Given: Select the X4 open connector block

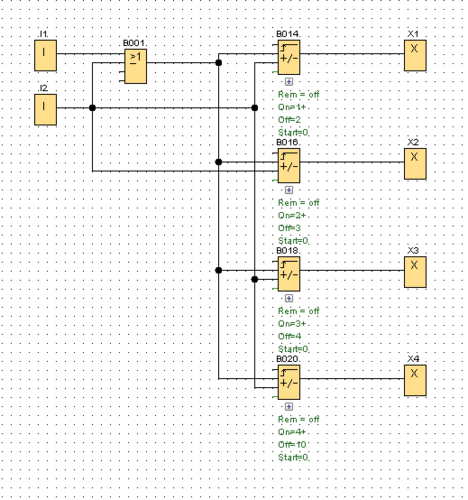Looking at the screenshot, I should [x=415, y=380].
